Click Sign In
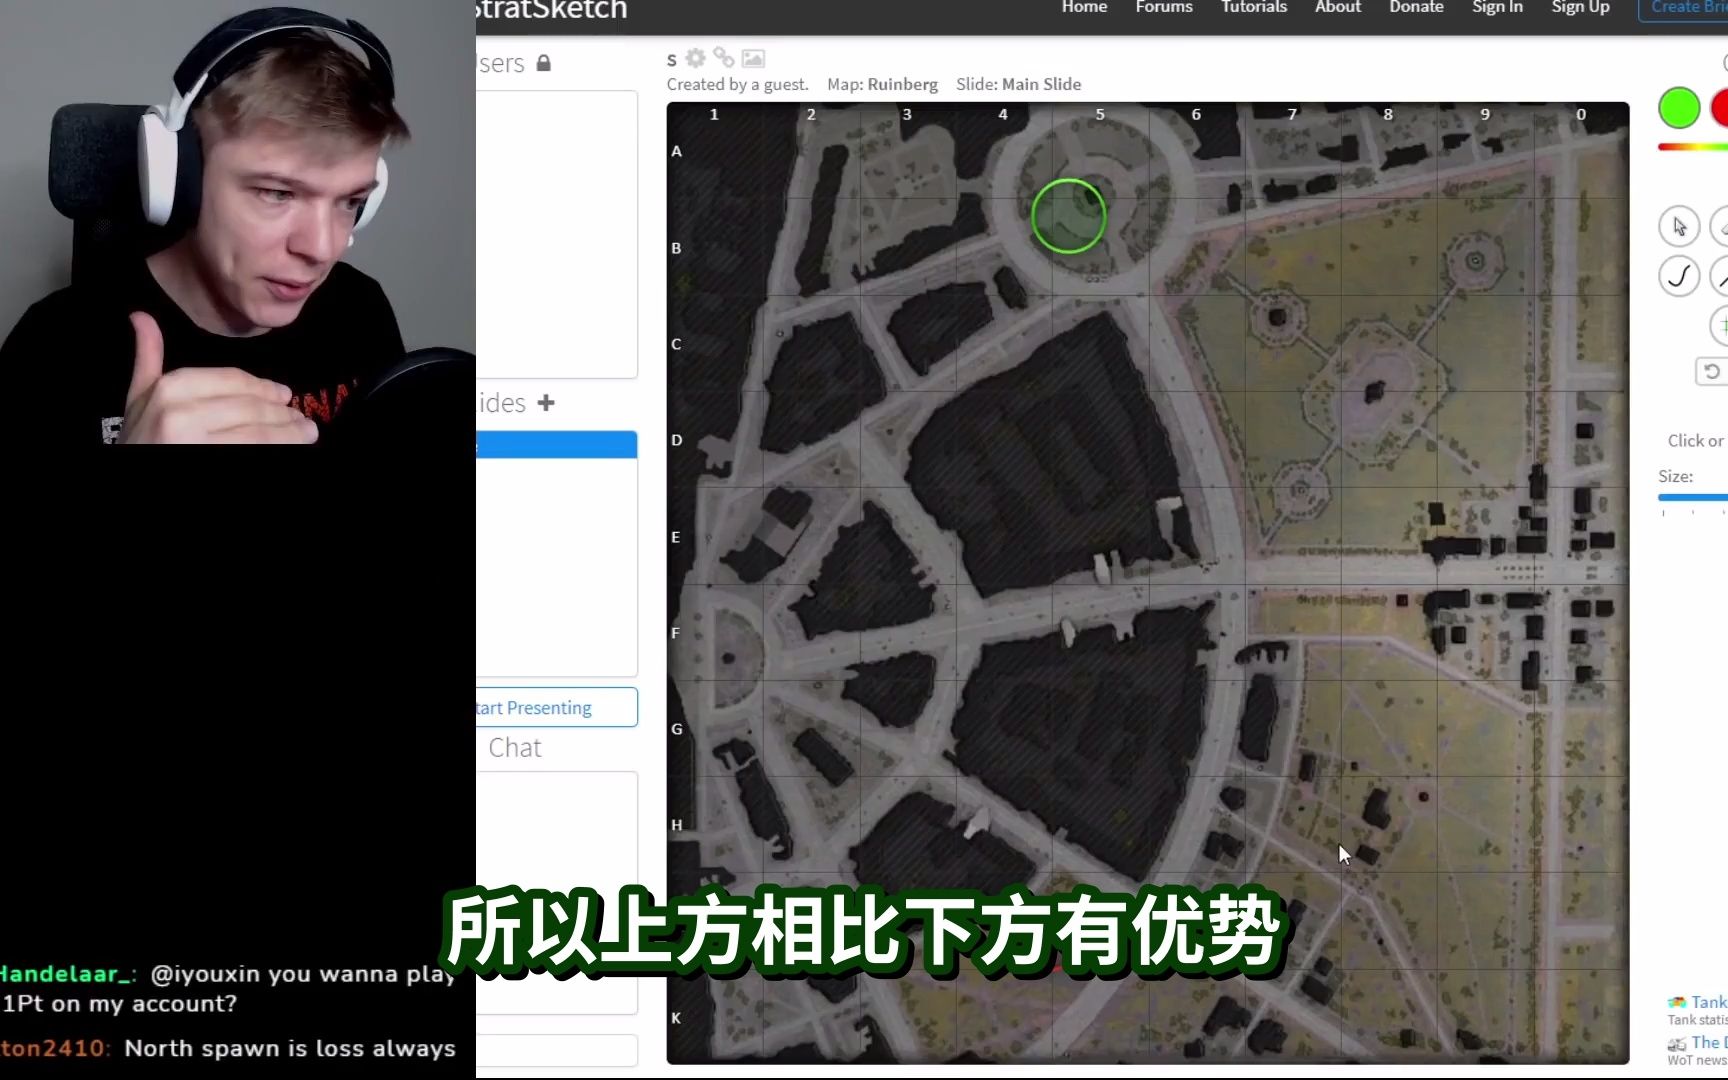 pyautogui.click(x=1497, y=8)
